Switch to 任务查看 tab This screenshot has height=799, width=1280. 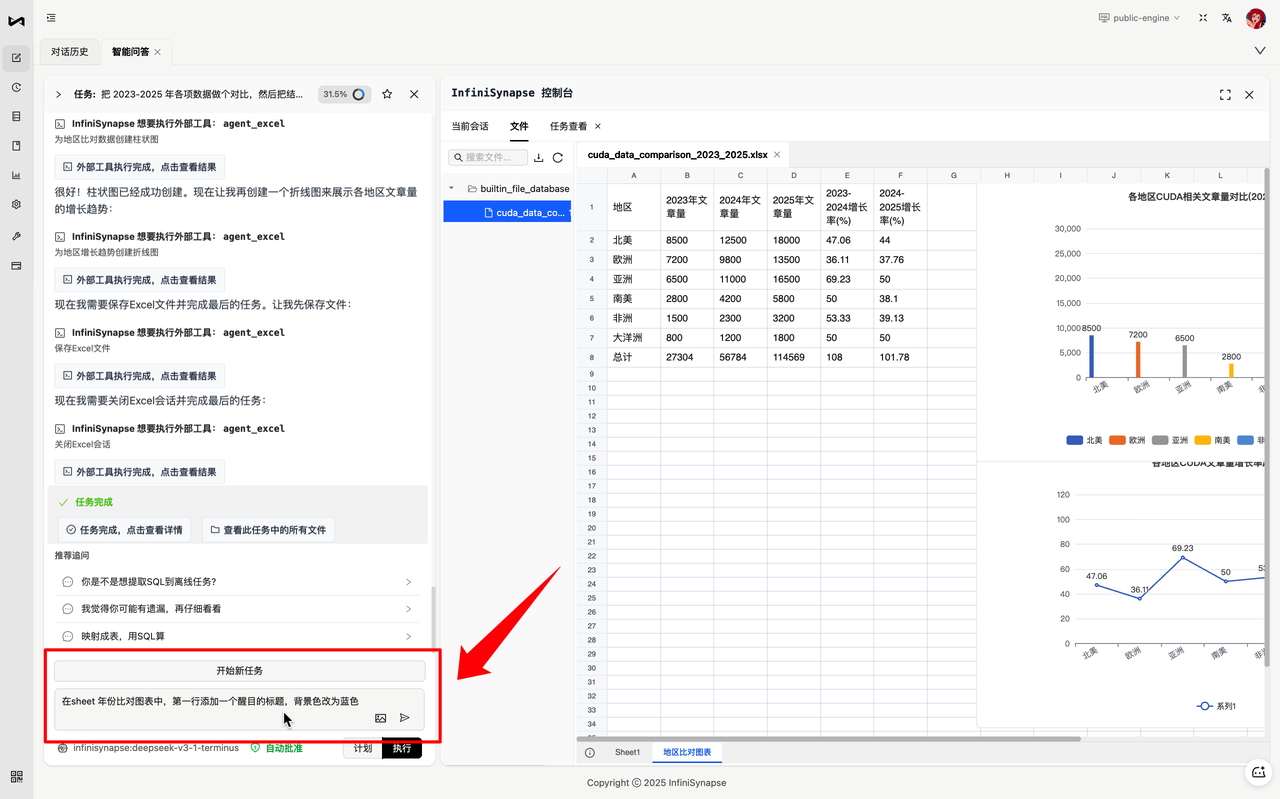click(x=568, y=126)
